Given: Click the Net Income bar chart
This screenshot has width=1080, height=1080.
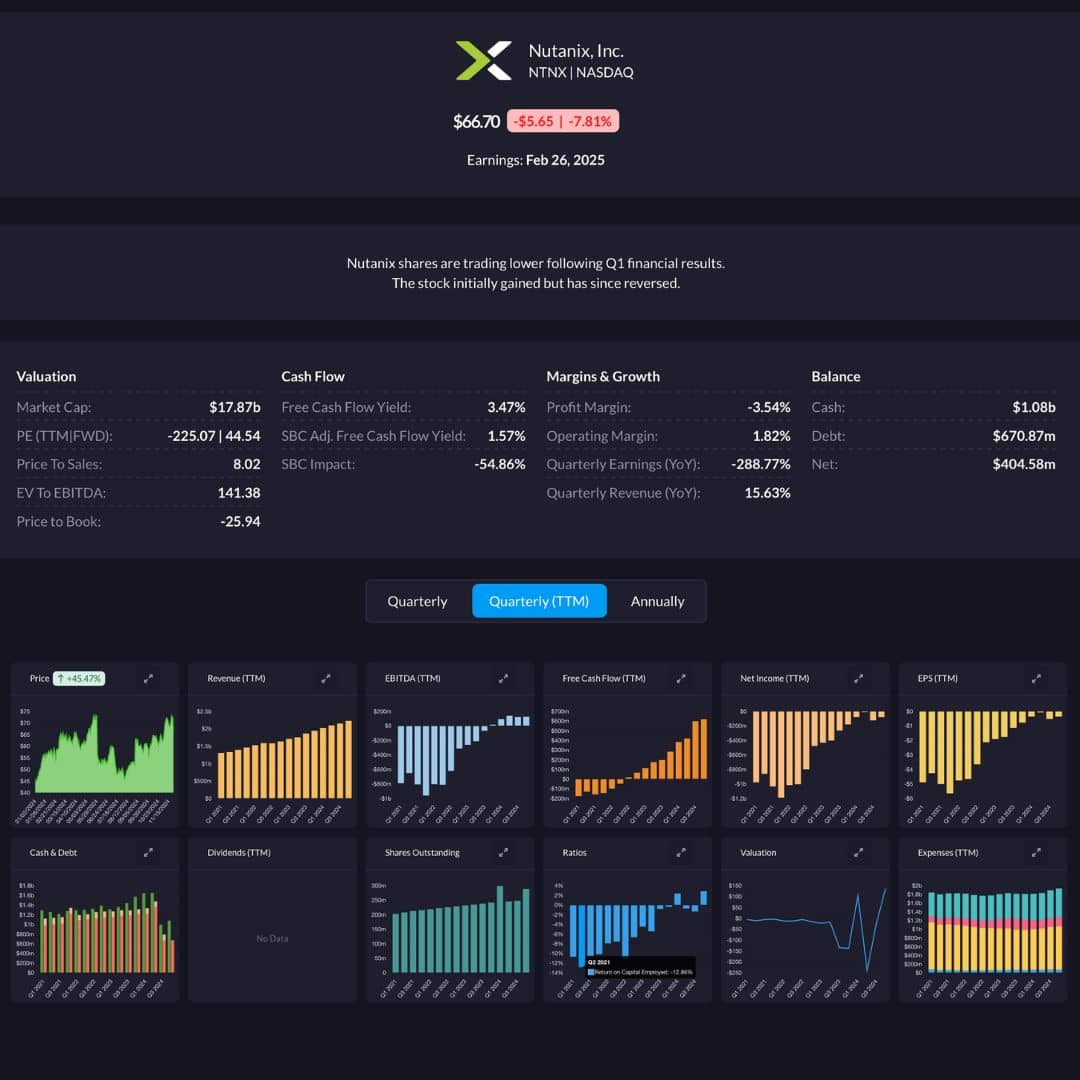Looking at the screenshot, I should [818, 754].
